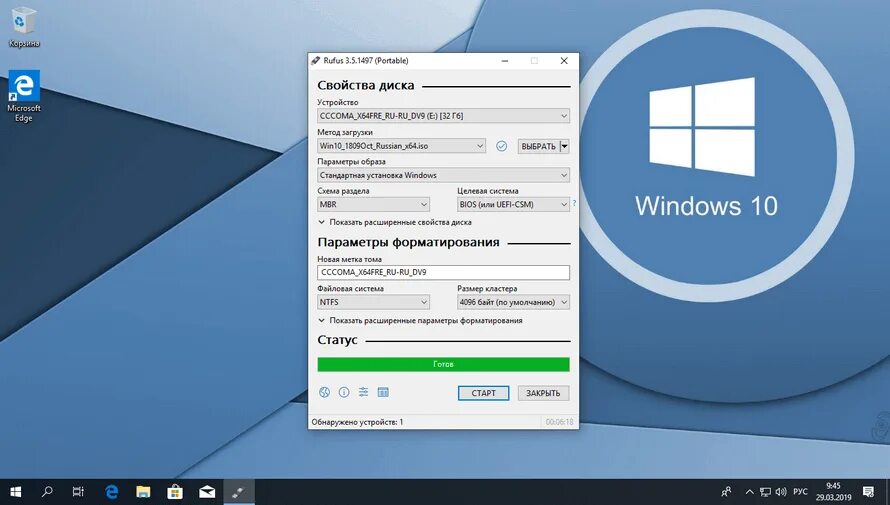Open the MBR partition scheme dropdown
The image size is (890, 505).
pos(373,204)
